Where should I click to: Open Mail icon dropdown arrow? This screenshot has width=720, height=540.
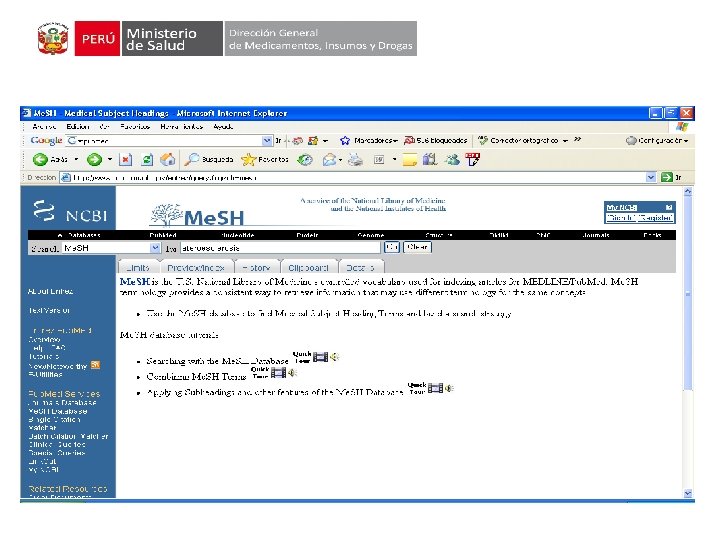pyautogui.click(x=340, y=160)
